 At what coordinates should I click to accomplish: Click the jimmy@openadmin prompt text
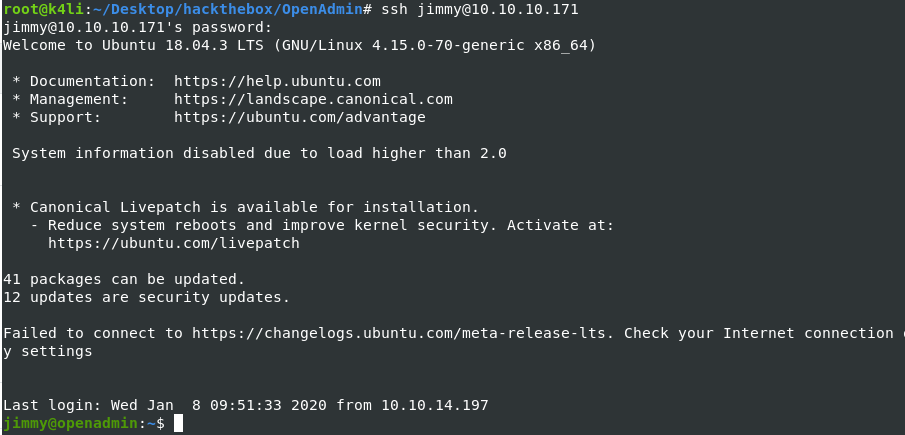click(70, 424)
